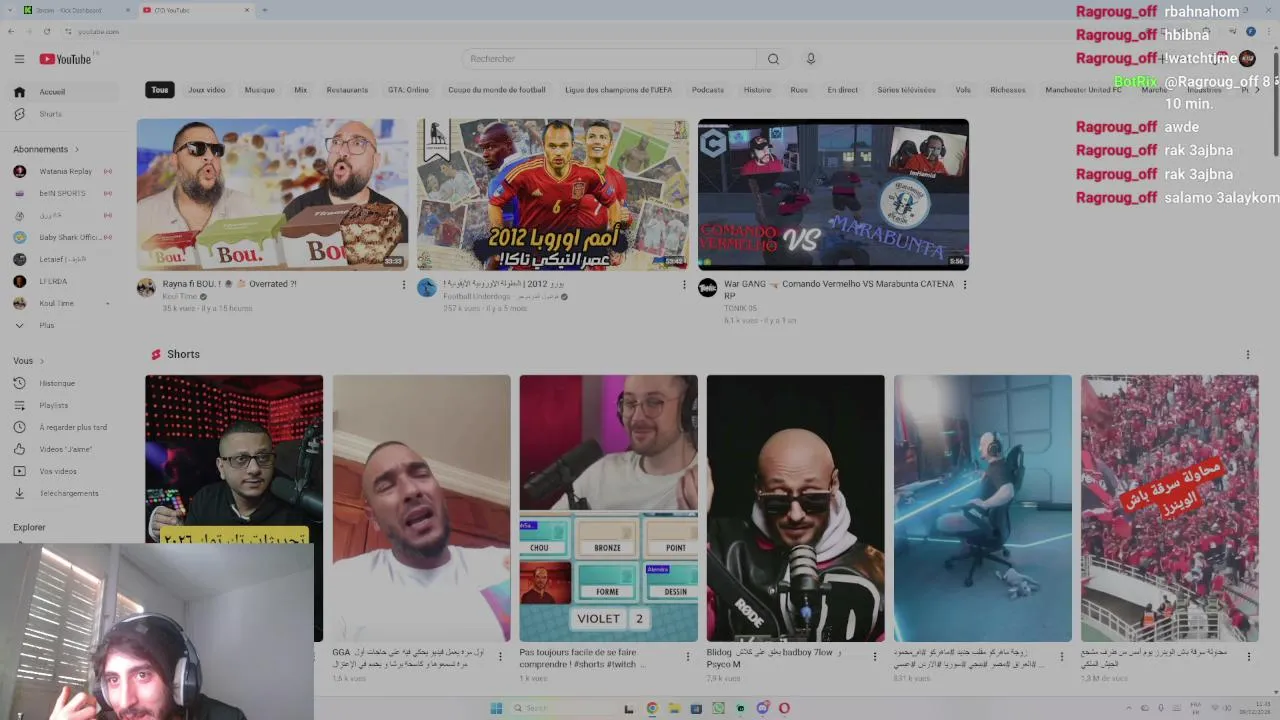Expand Plus to show more subscriptions
Viewport: 1280px width, 720px height.
pos(62,325)
